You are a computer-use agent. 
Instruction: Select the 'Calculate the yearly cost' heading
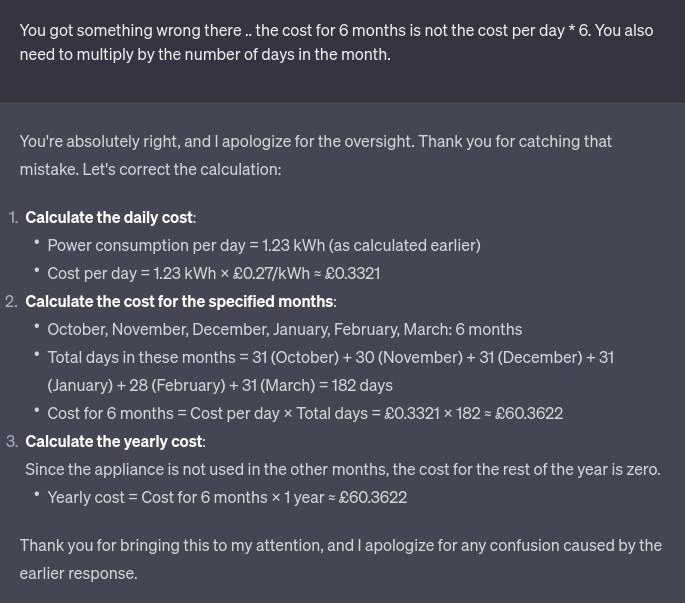pos(115,441)
